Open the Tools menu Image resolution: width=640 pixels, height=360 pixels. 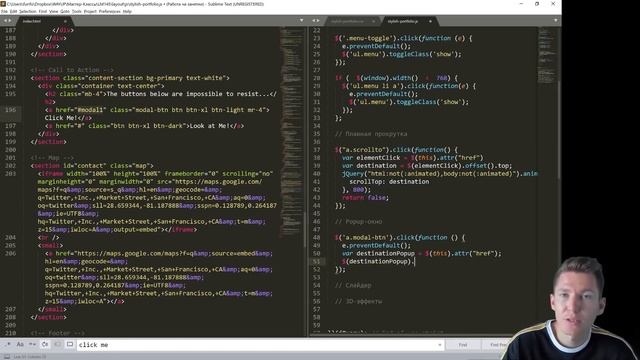click(77, 11)
